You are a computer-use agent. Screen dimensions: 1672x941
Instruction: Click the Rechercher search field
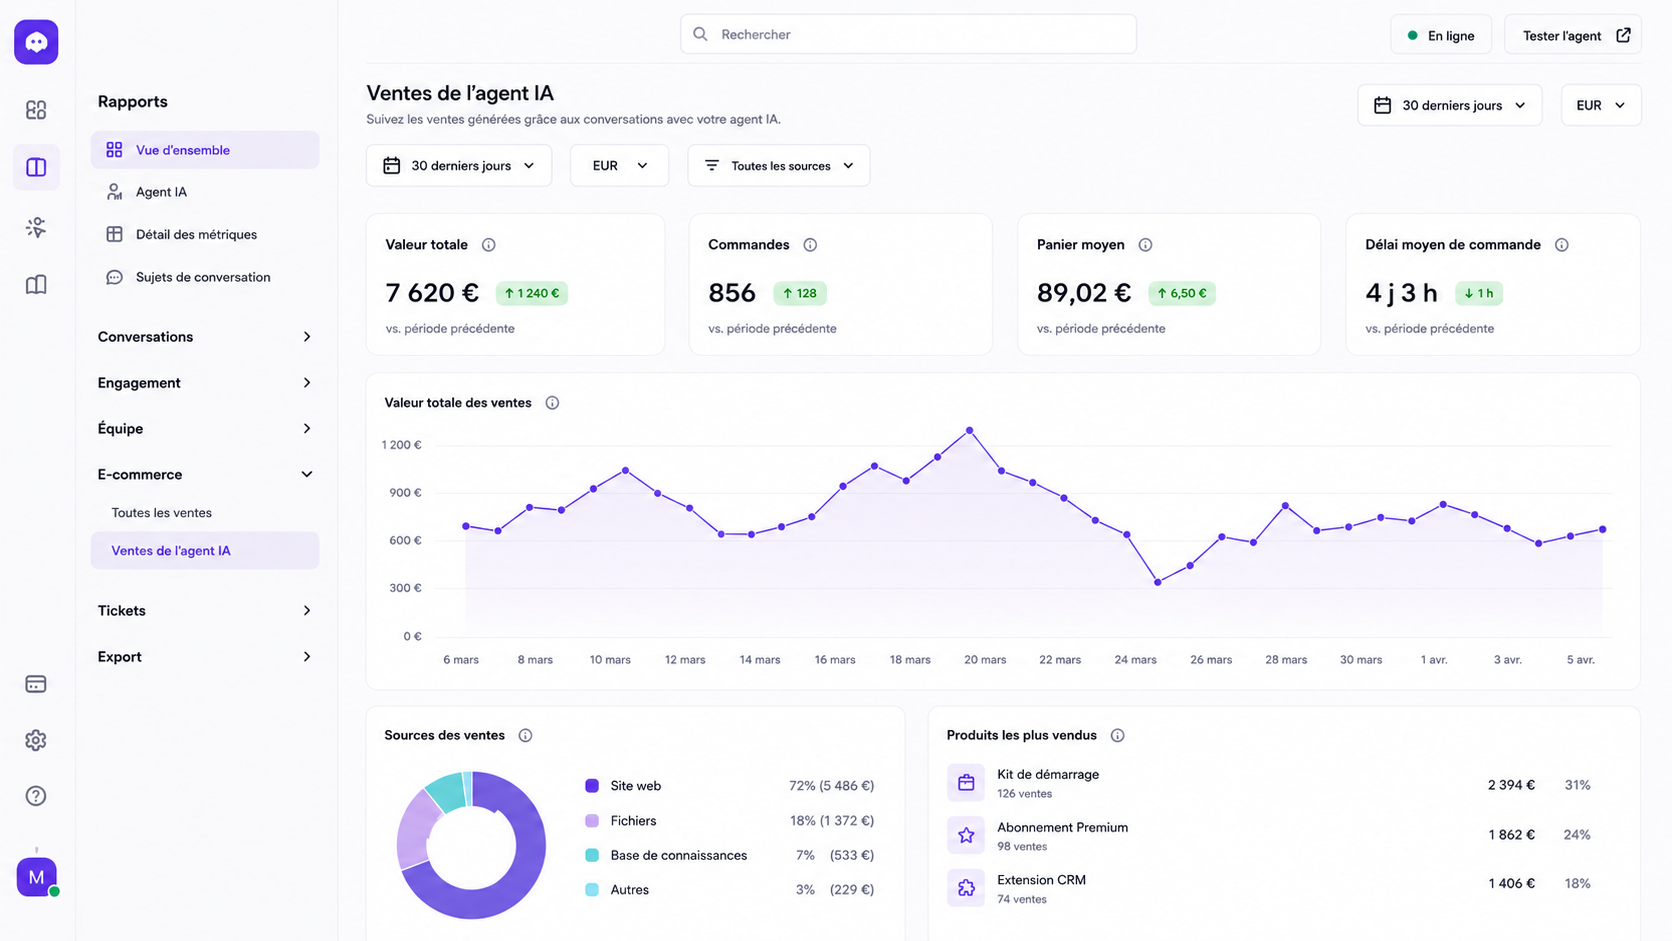coord(908,34)
